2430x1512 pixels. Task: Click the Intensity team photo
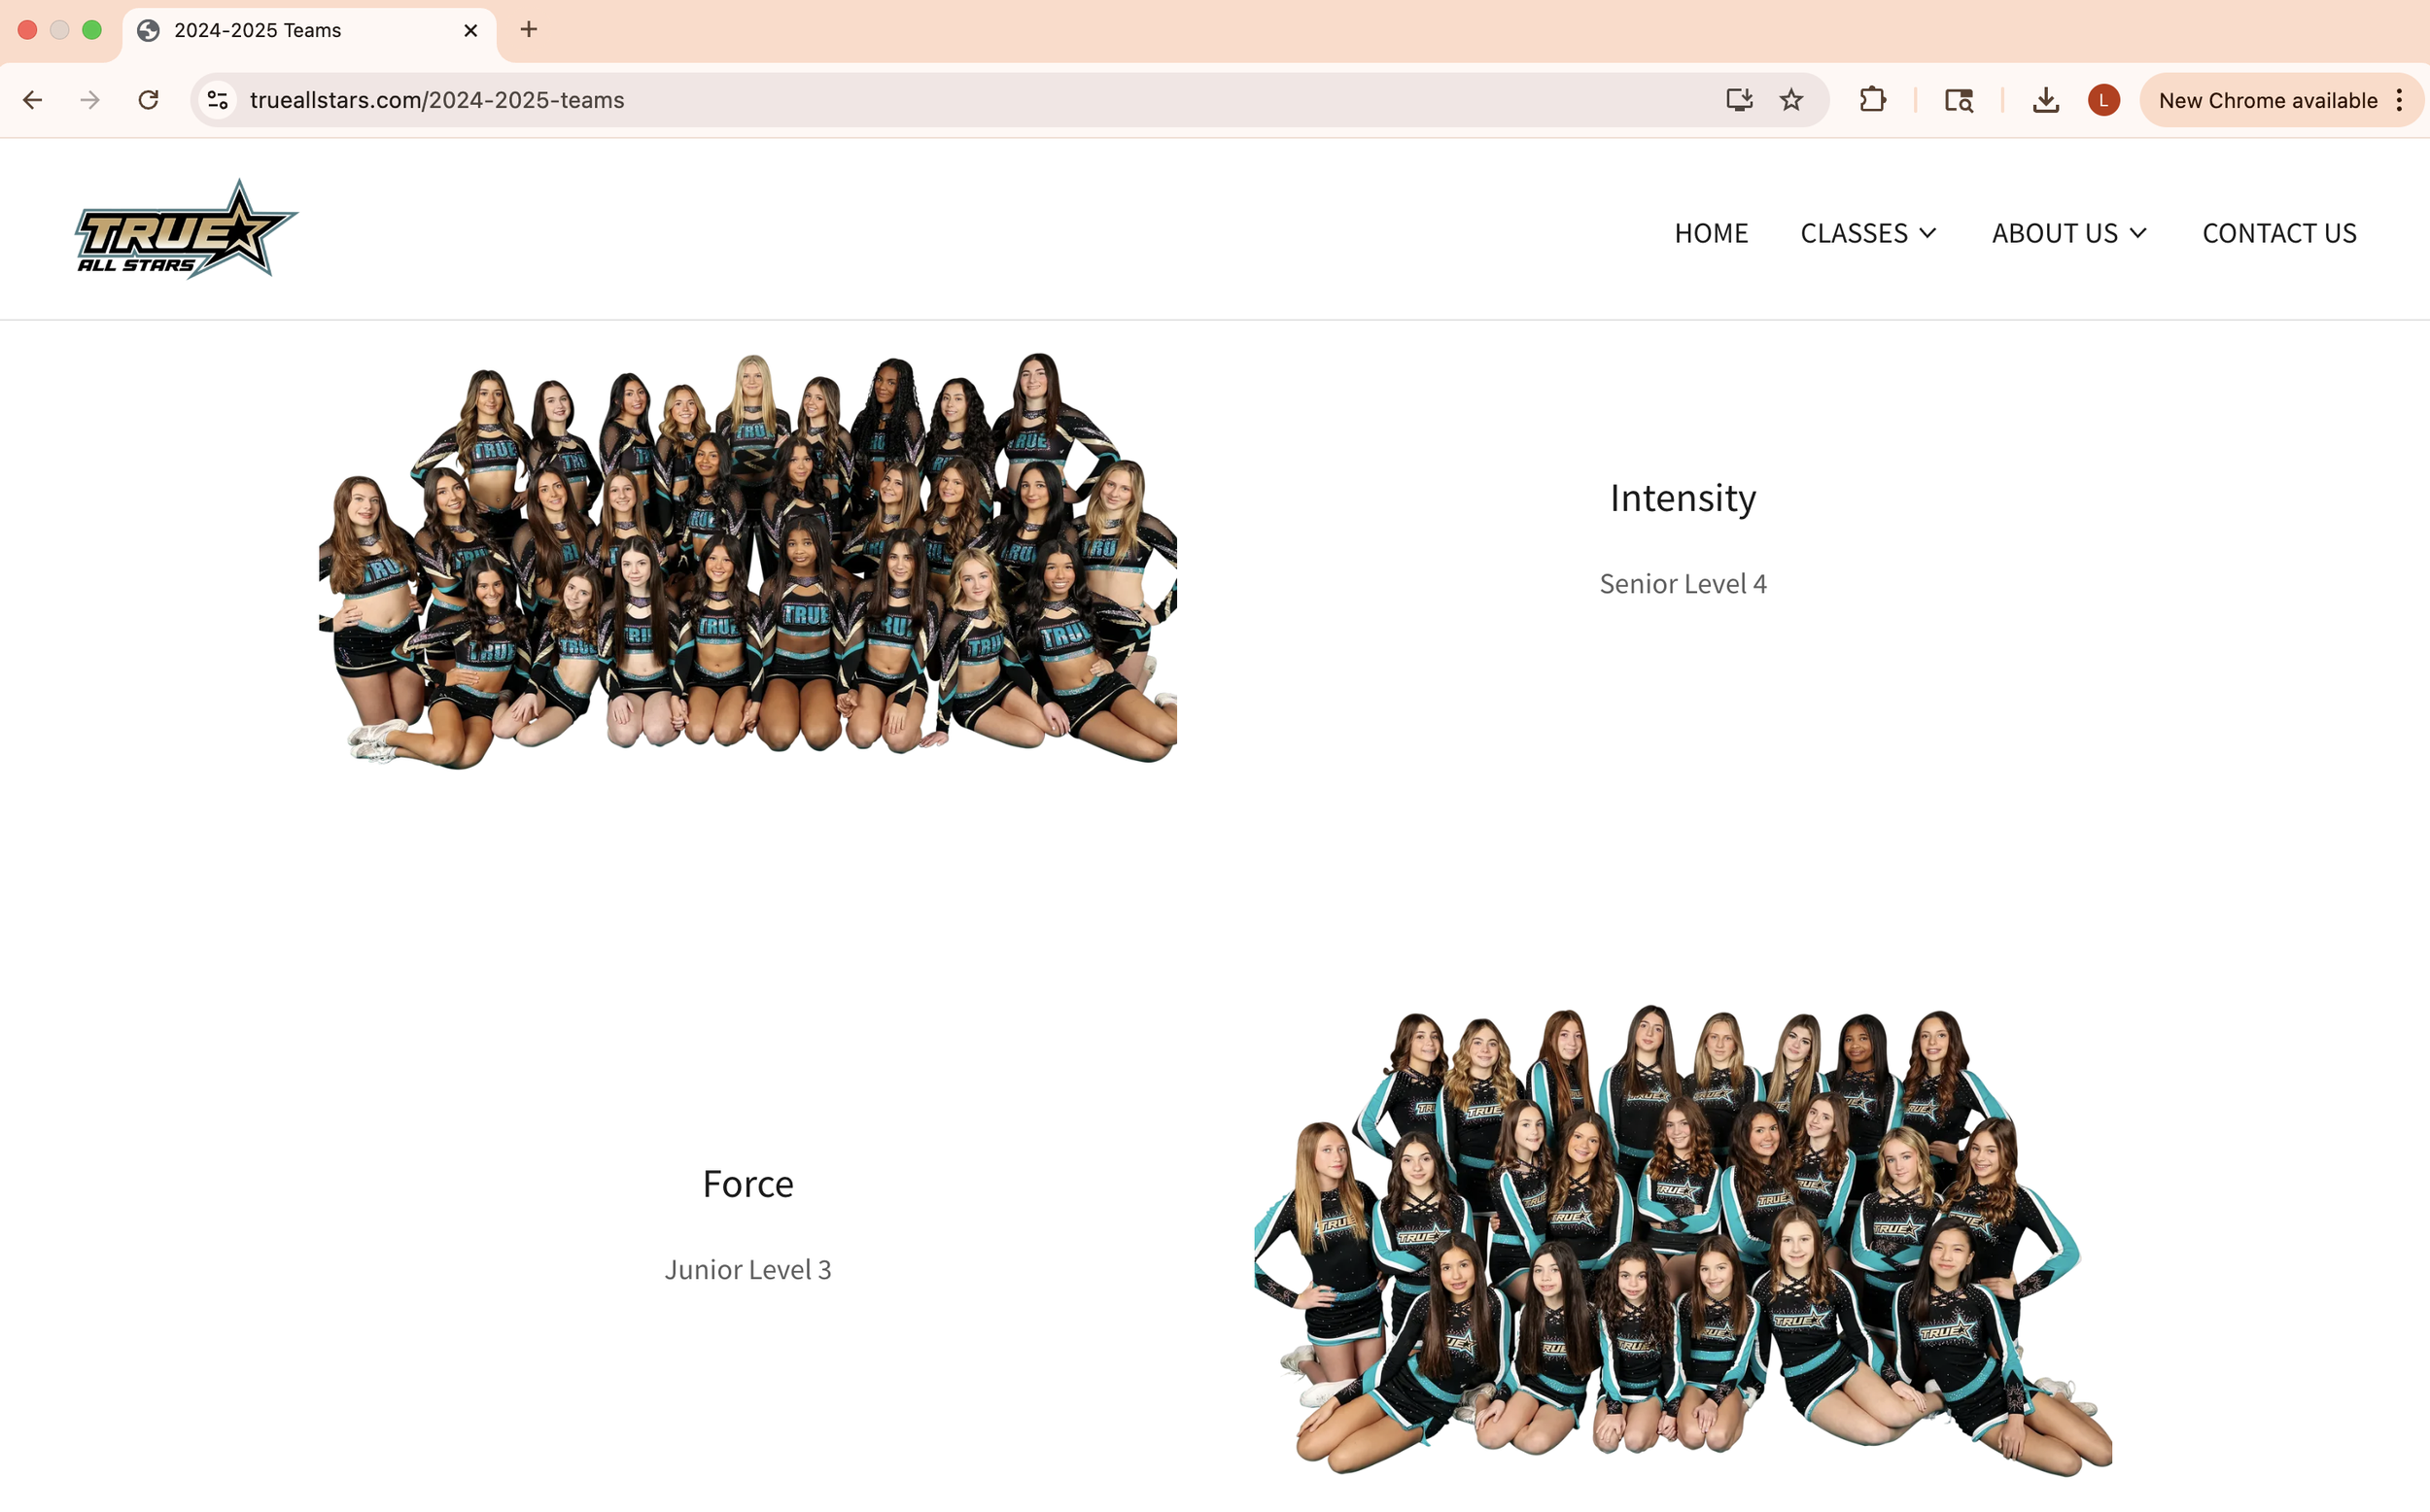coord(750,560)
